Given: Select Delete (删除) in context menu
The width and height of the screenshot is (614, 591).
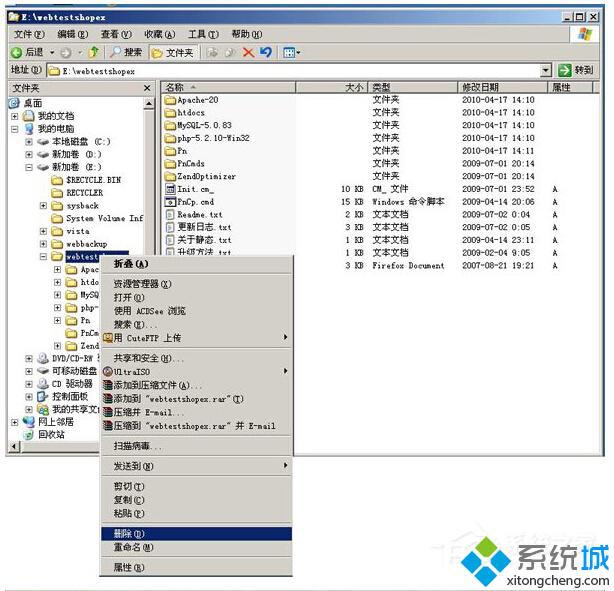Looking at the screenshot, I should [x=197, y=533].
